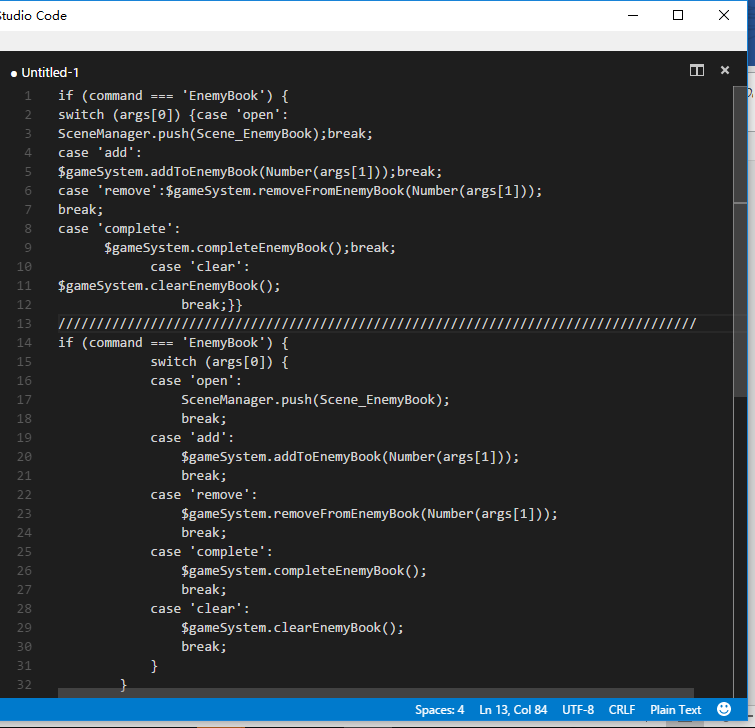Click Ln 13, Col 84 indicator
Screen dimensions: 755x728
click(513, 710)
